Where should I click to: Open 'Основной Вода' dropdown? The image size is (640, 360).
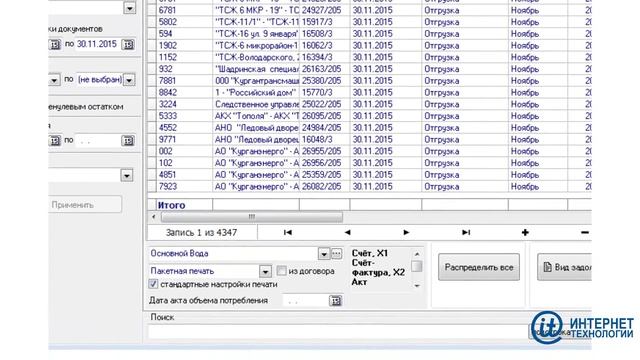[324, 254]
